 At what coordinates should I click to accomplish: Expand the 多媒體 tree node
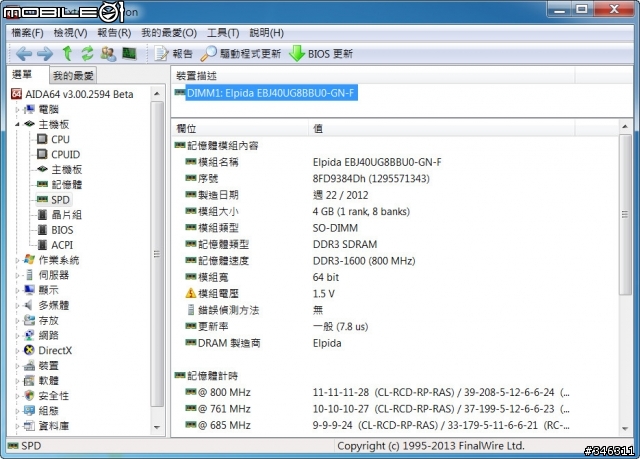tap(17, 306)
